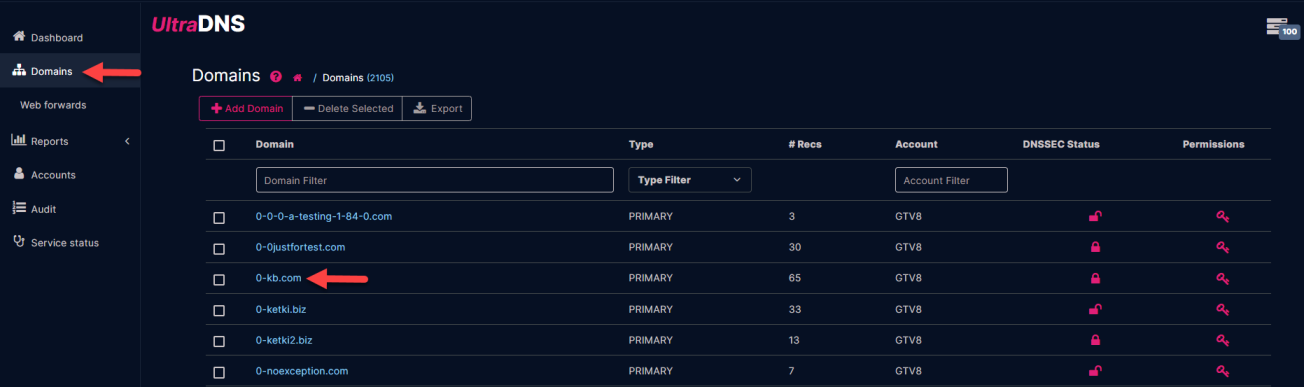Expand the Reports sidebar menu
Screen dimensions: 1304x387
pos(70,141)
